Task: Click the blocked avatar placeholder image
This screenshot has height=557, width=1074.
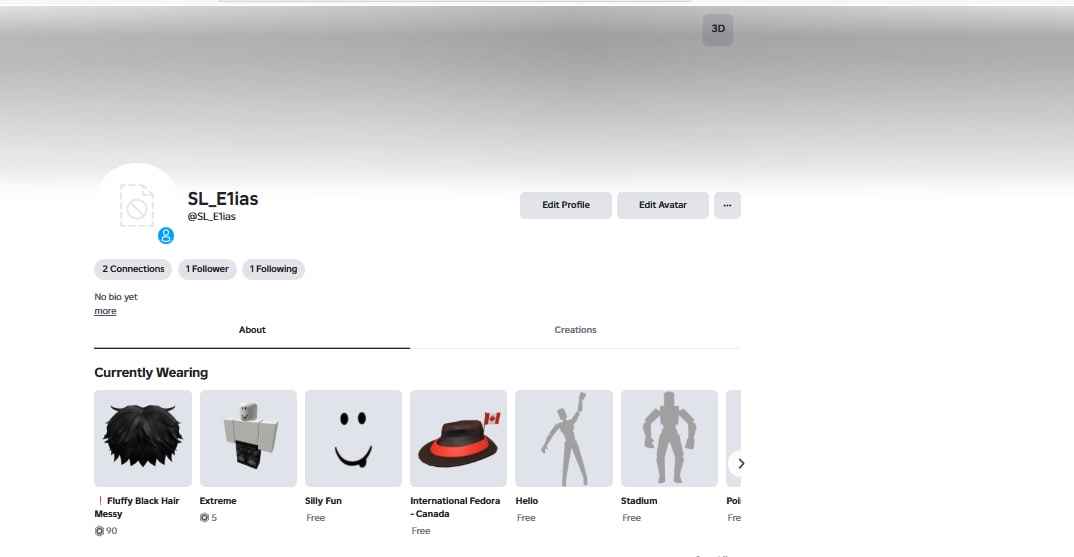Action: [137, 205]
